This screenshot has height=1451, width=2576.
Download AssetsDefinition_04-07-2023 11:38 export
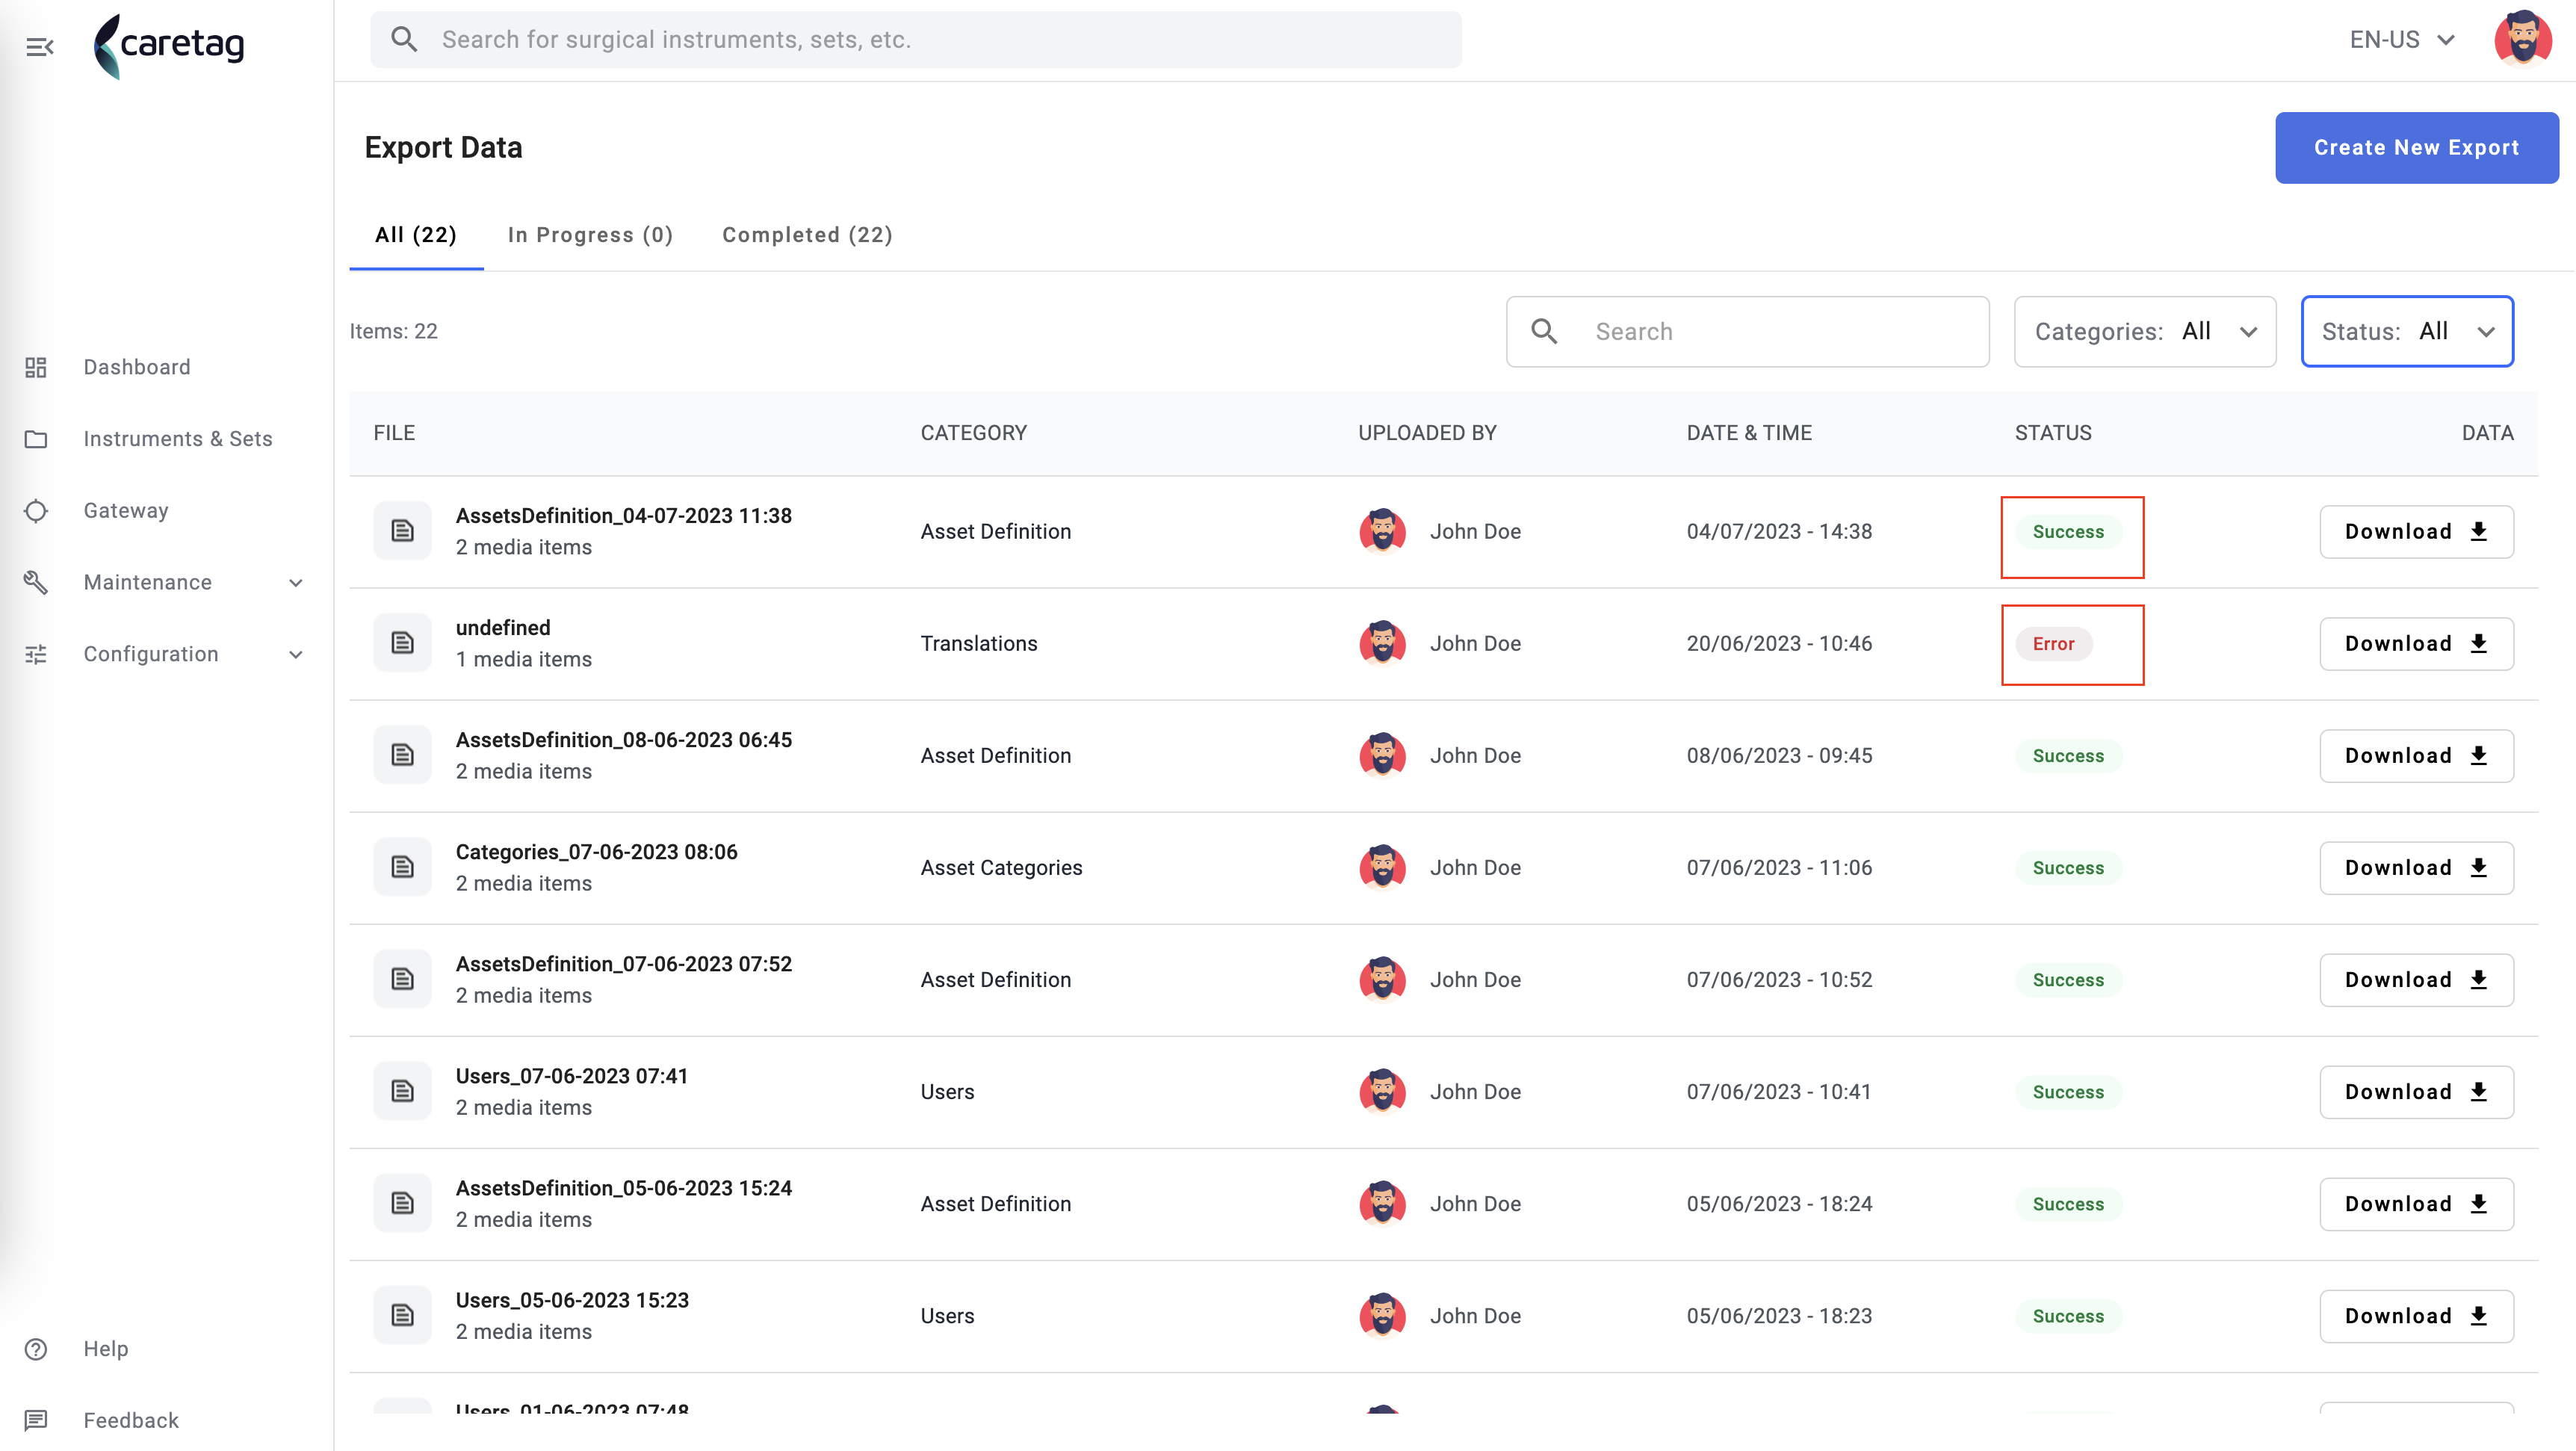(x=2416, y=531)
